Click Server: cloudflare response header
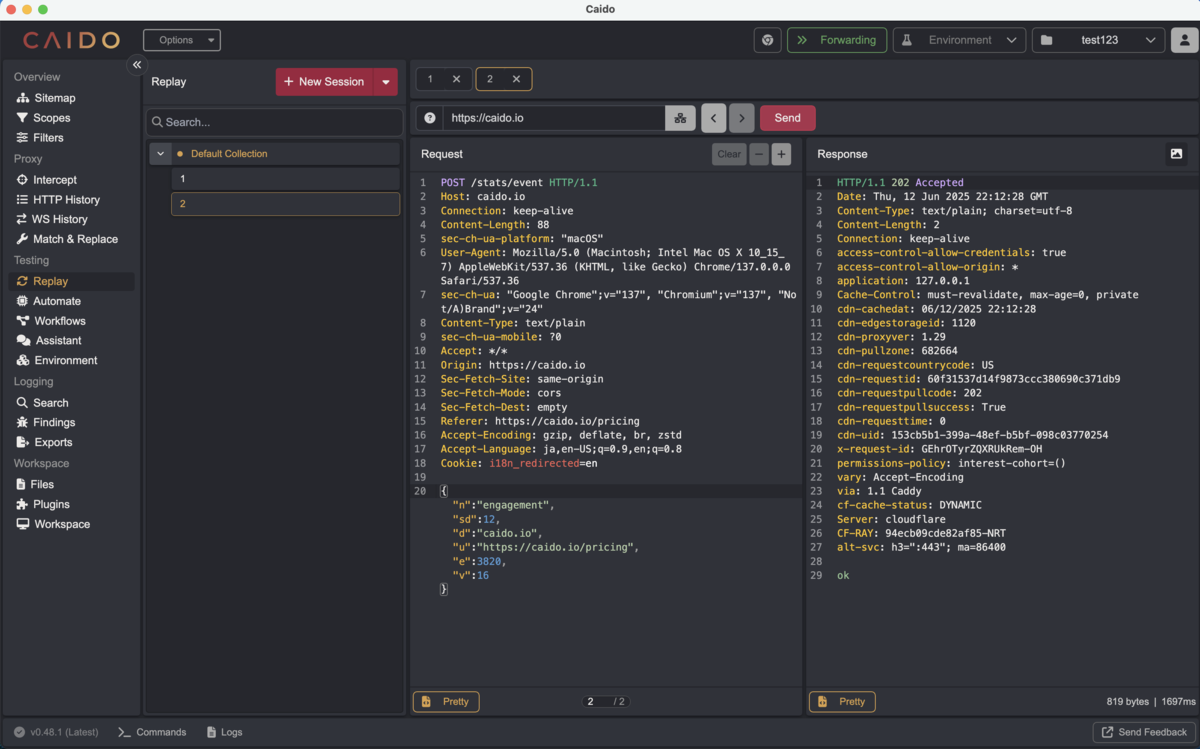This screenshot has height=749, width=1200. [x=891, y=519]
